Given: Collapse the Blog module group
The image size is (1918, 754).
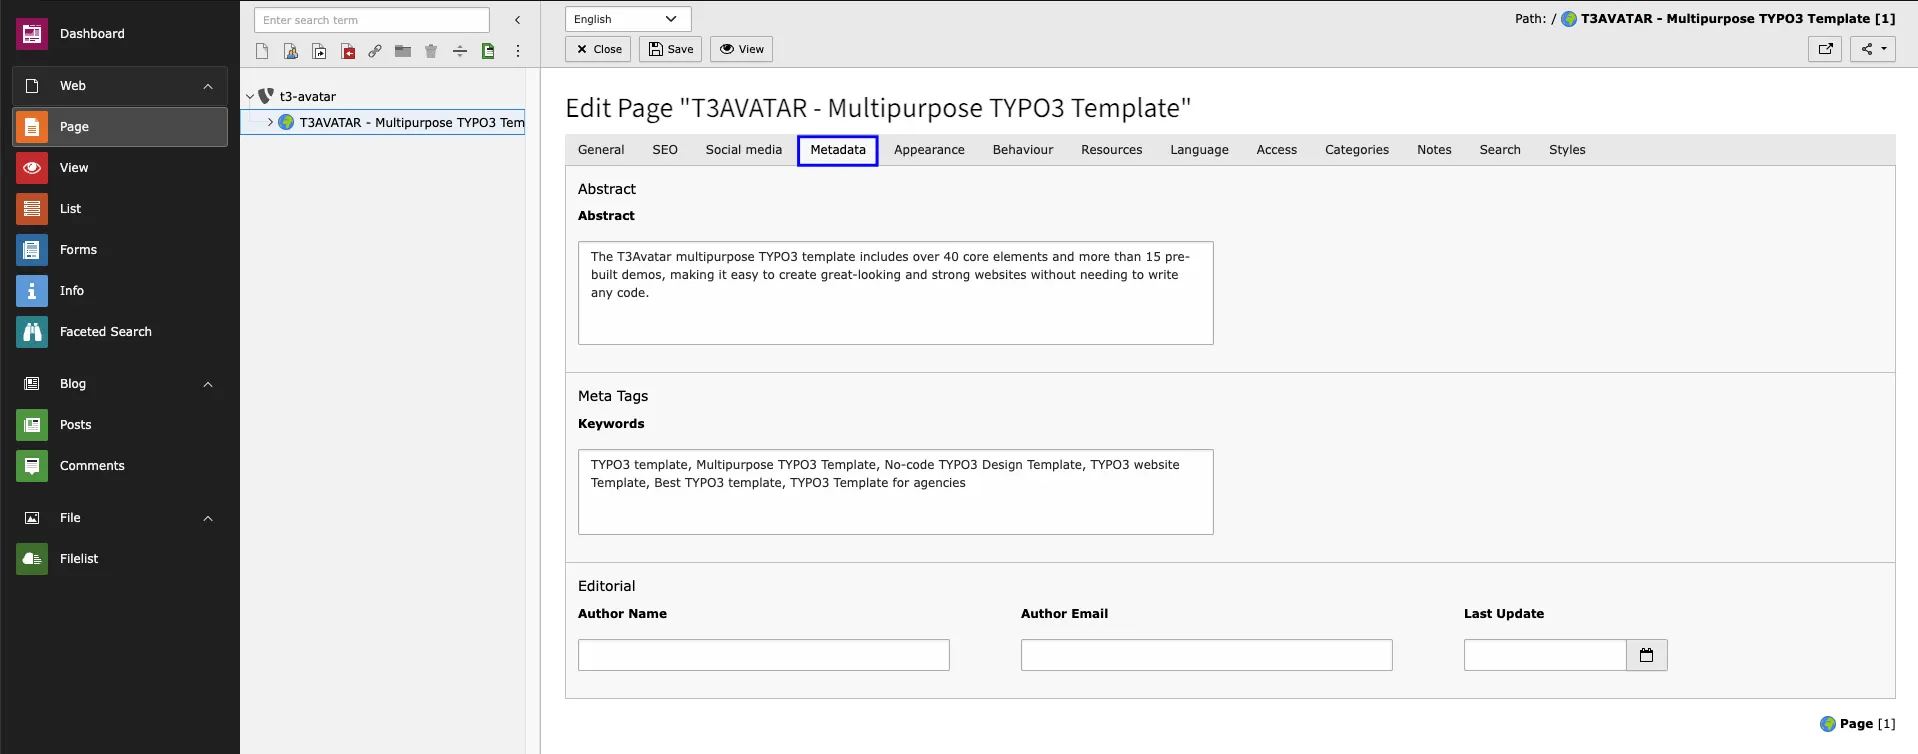Looking at the screenshot, I should point(208,384).
